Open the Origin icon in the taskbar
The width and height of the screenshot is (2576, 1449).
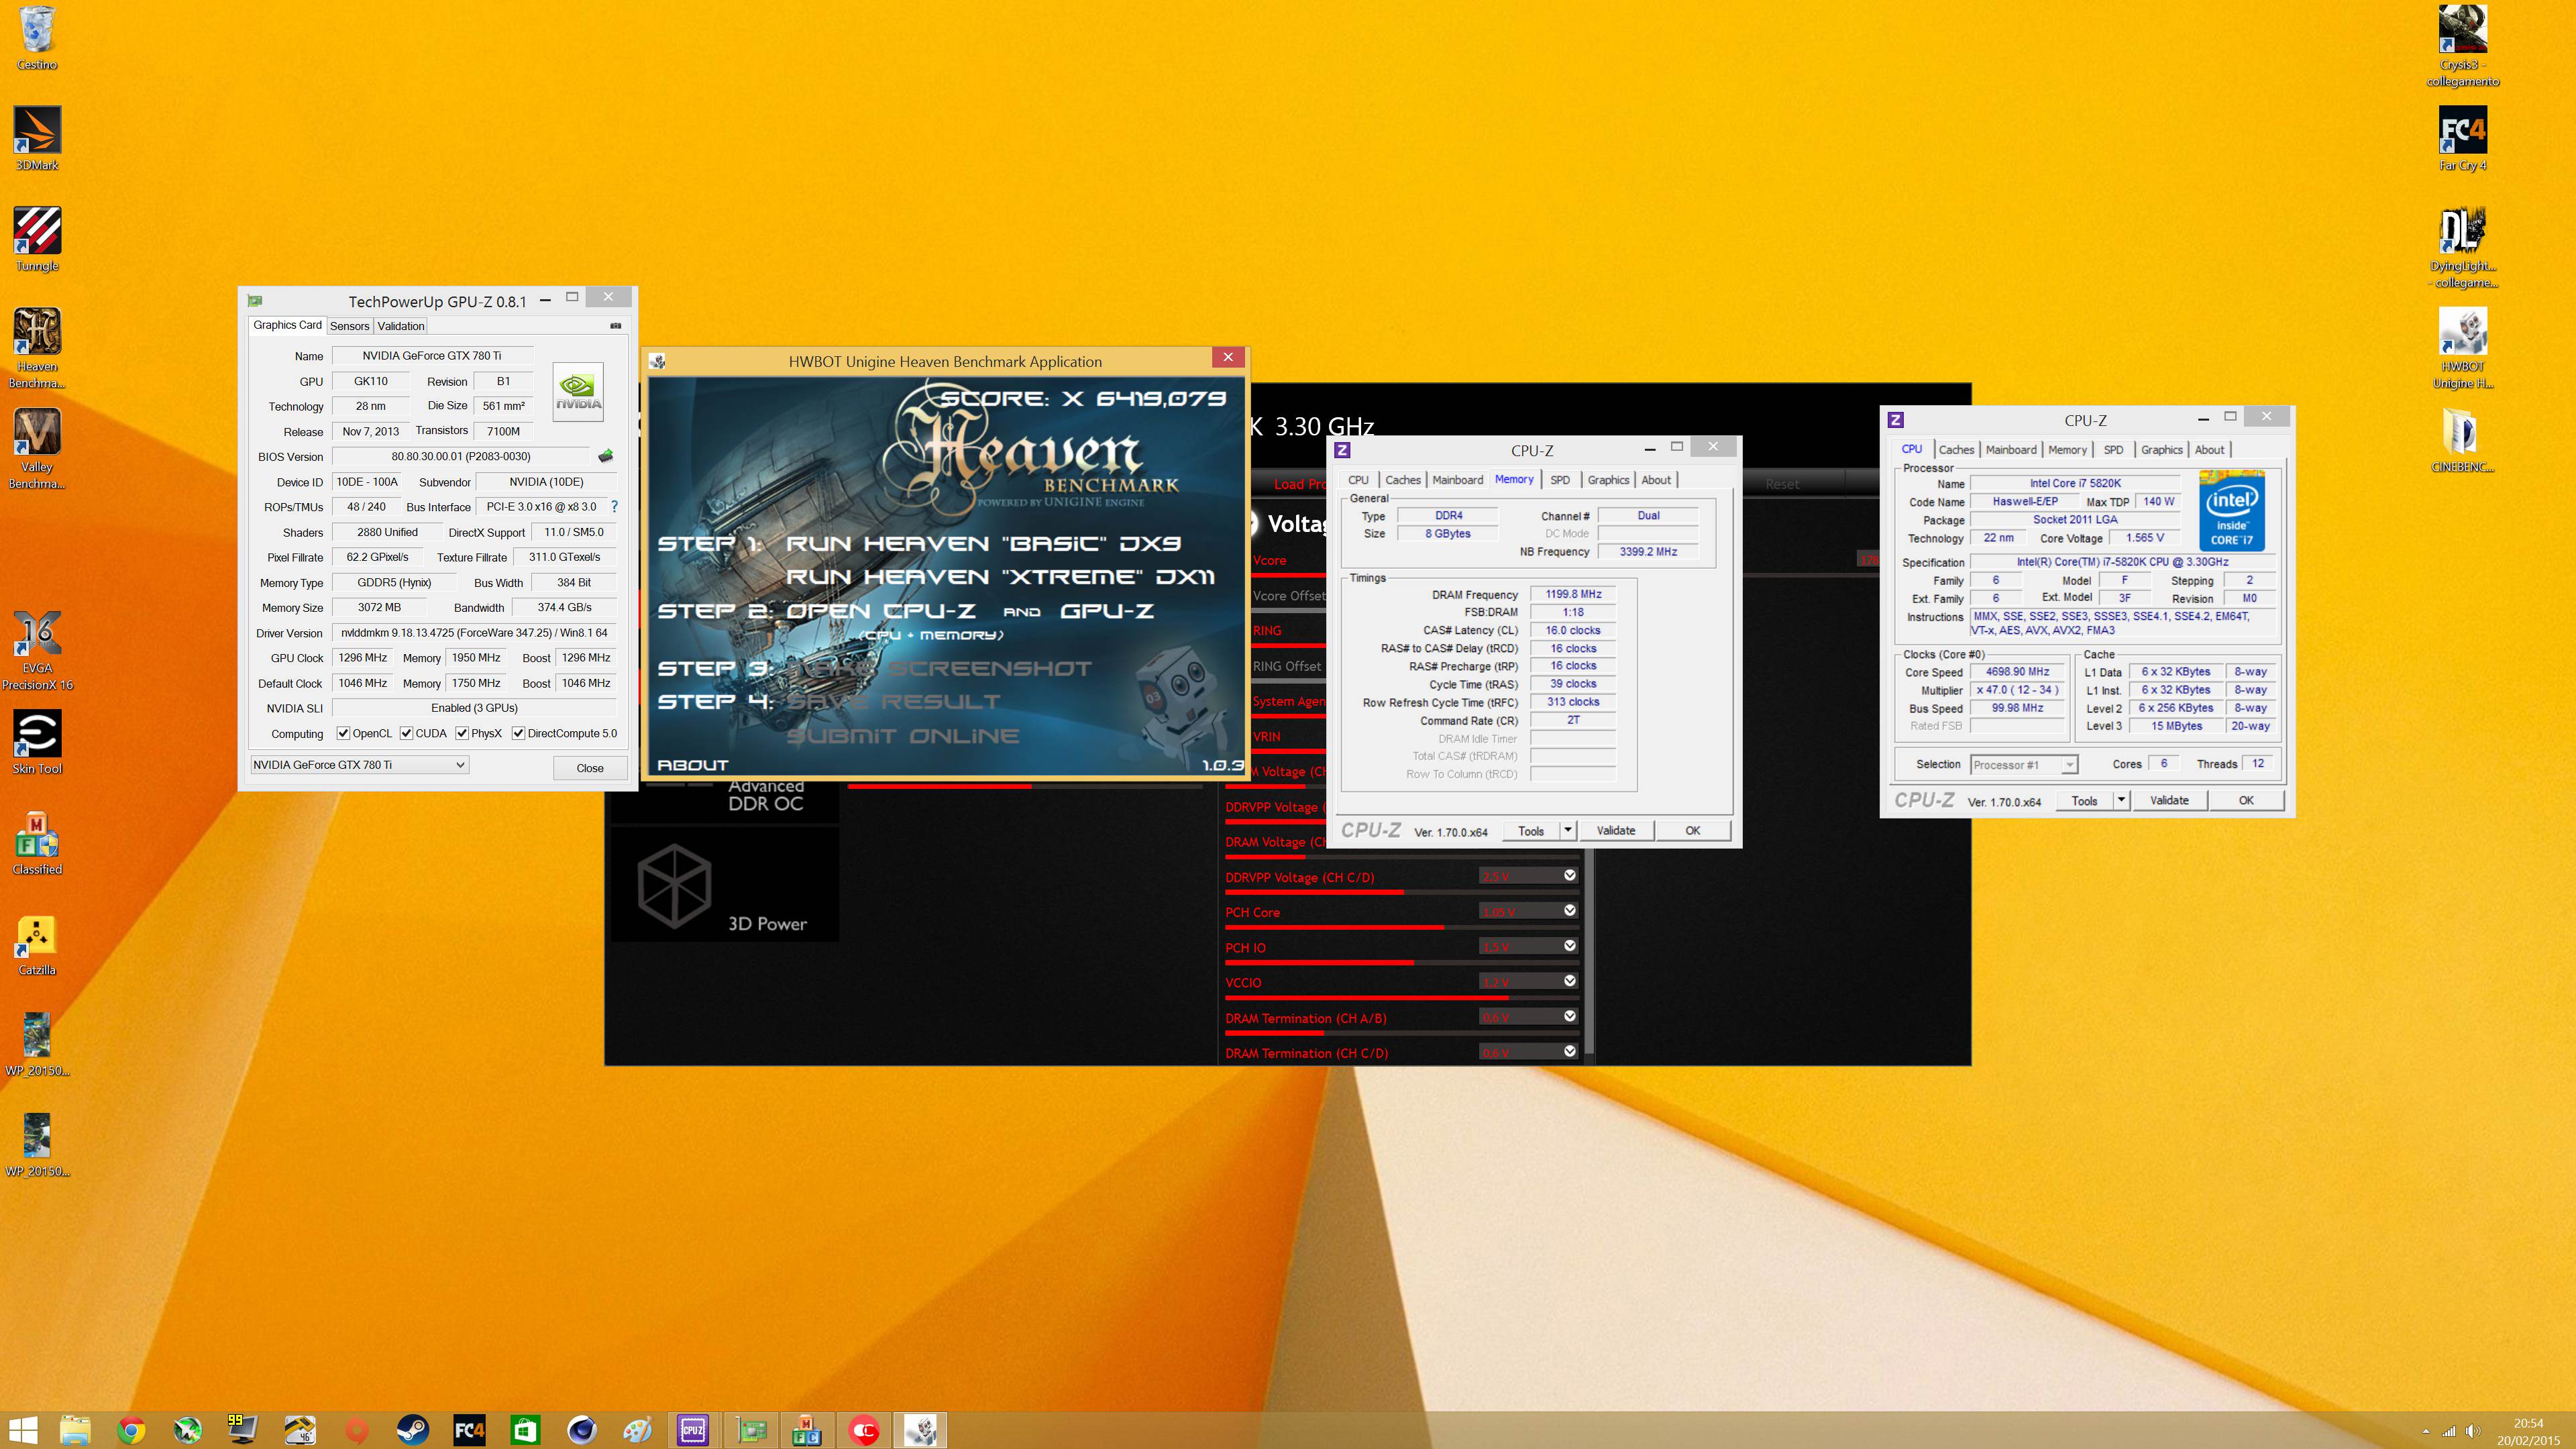point(356,1430)
